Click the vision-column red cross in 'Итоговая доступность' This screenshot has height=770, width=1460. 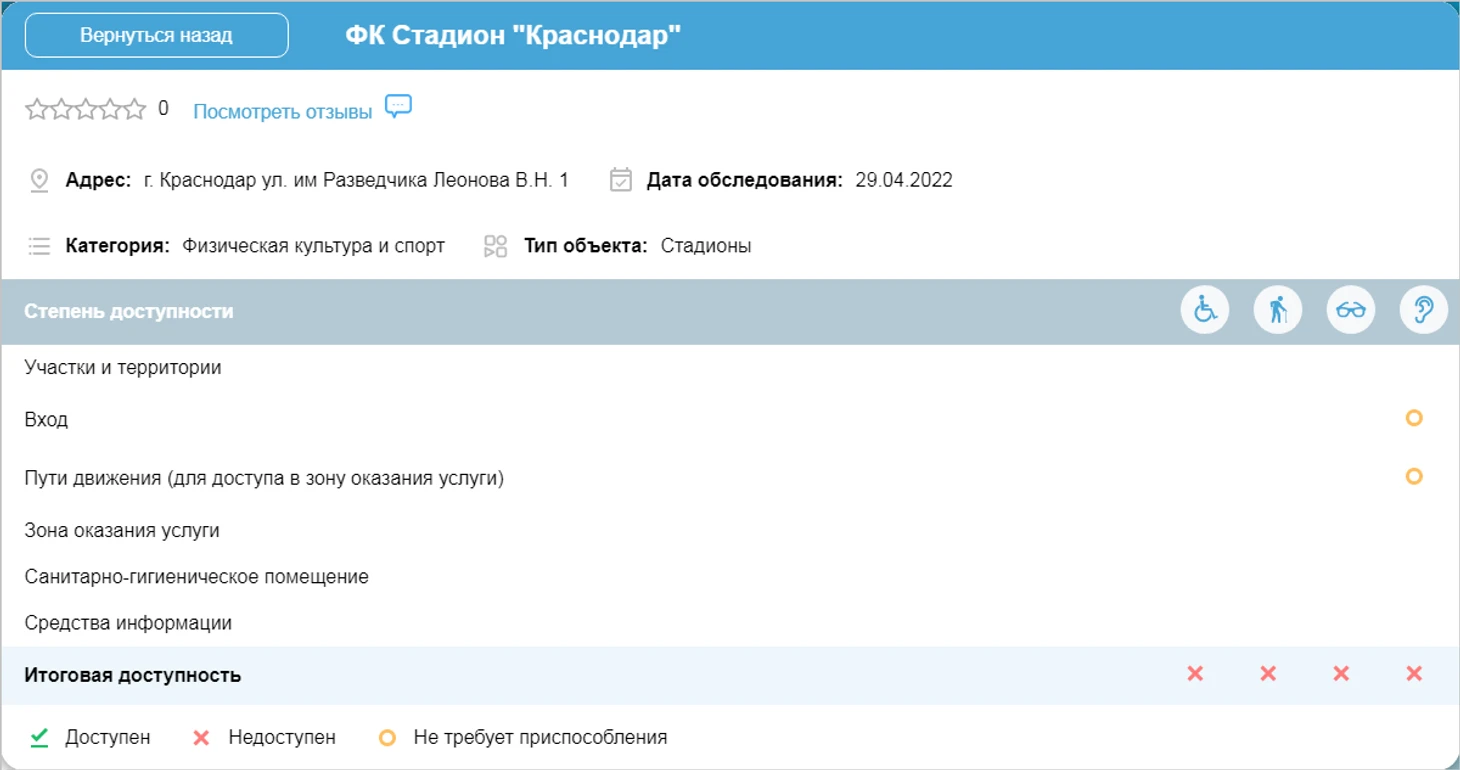tap(1341, 674)
